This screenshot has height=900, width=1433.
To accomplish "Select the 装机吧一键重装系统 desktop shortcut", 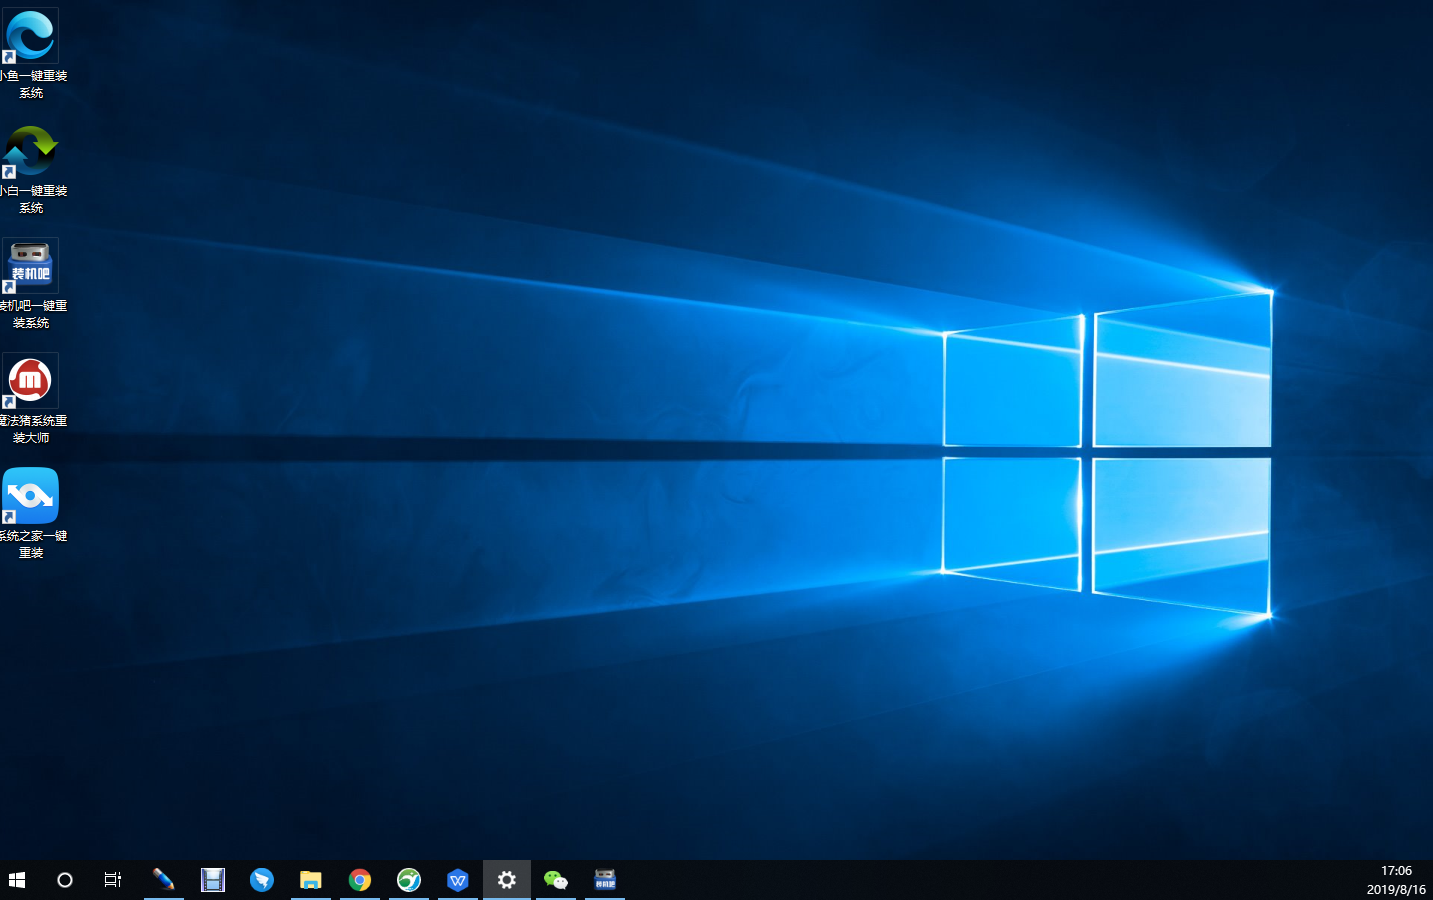I will pos(31,266).
